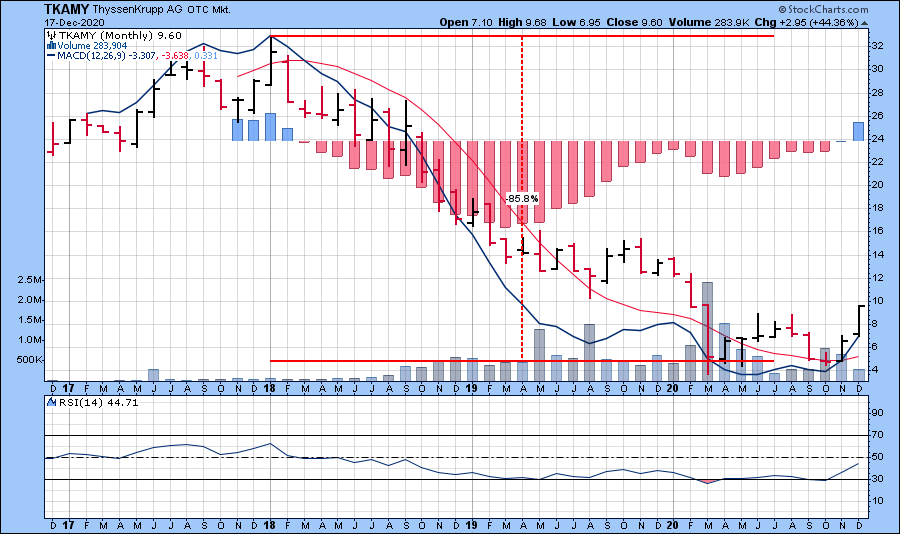The width and height of the screenshot is (900, 534).
Task: Click the 2.5M volume axis label
Action: (29, 282)
